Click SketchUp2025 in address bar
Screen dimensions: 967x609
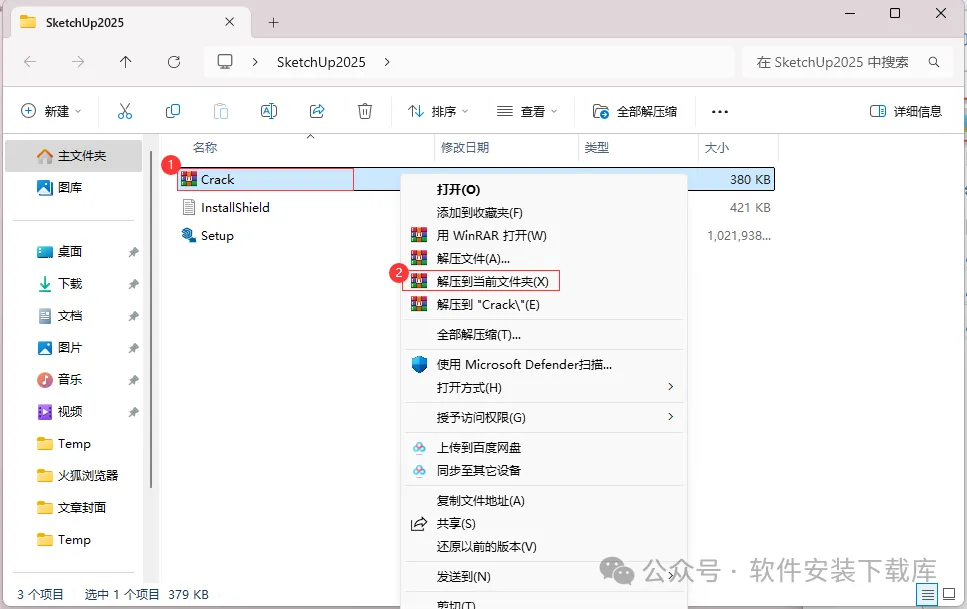click(321, 62)
